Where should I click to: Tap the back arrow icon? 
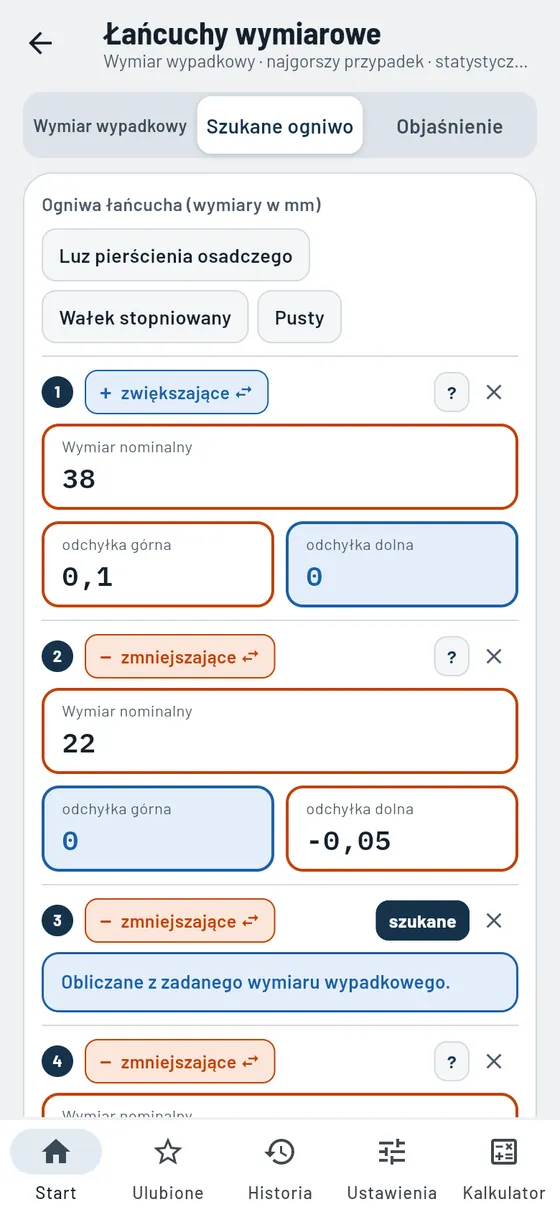[40, 43]
